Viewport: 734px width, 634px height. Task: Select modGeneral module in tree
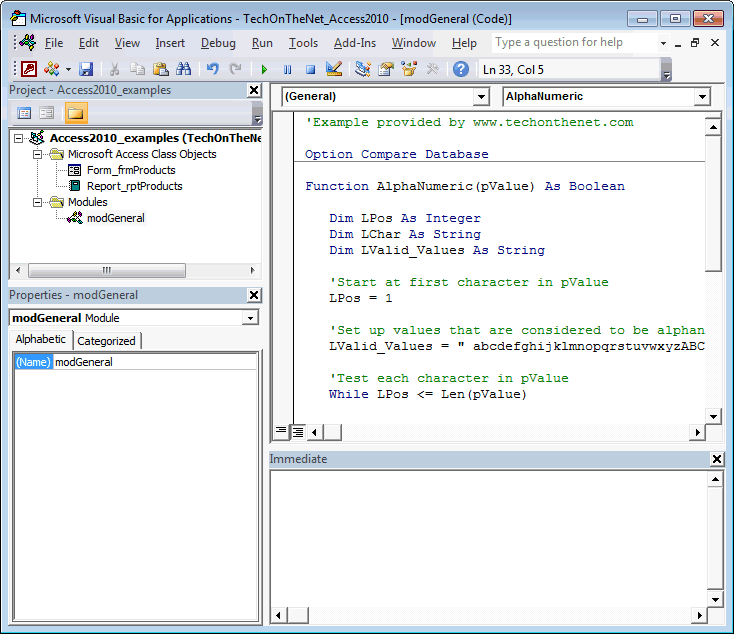116,218
